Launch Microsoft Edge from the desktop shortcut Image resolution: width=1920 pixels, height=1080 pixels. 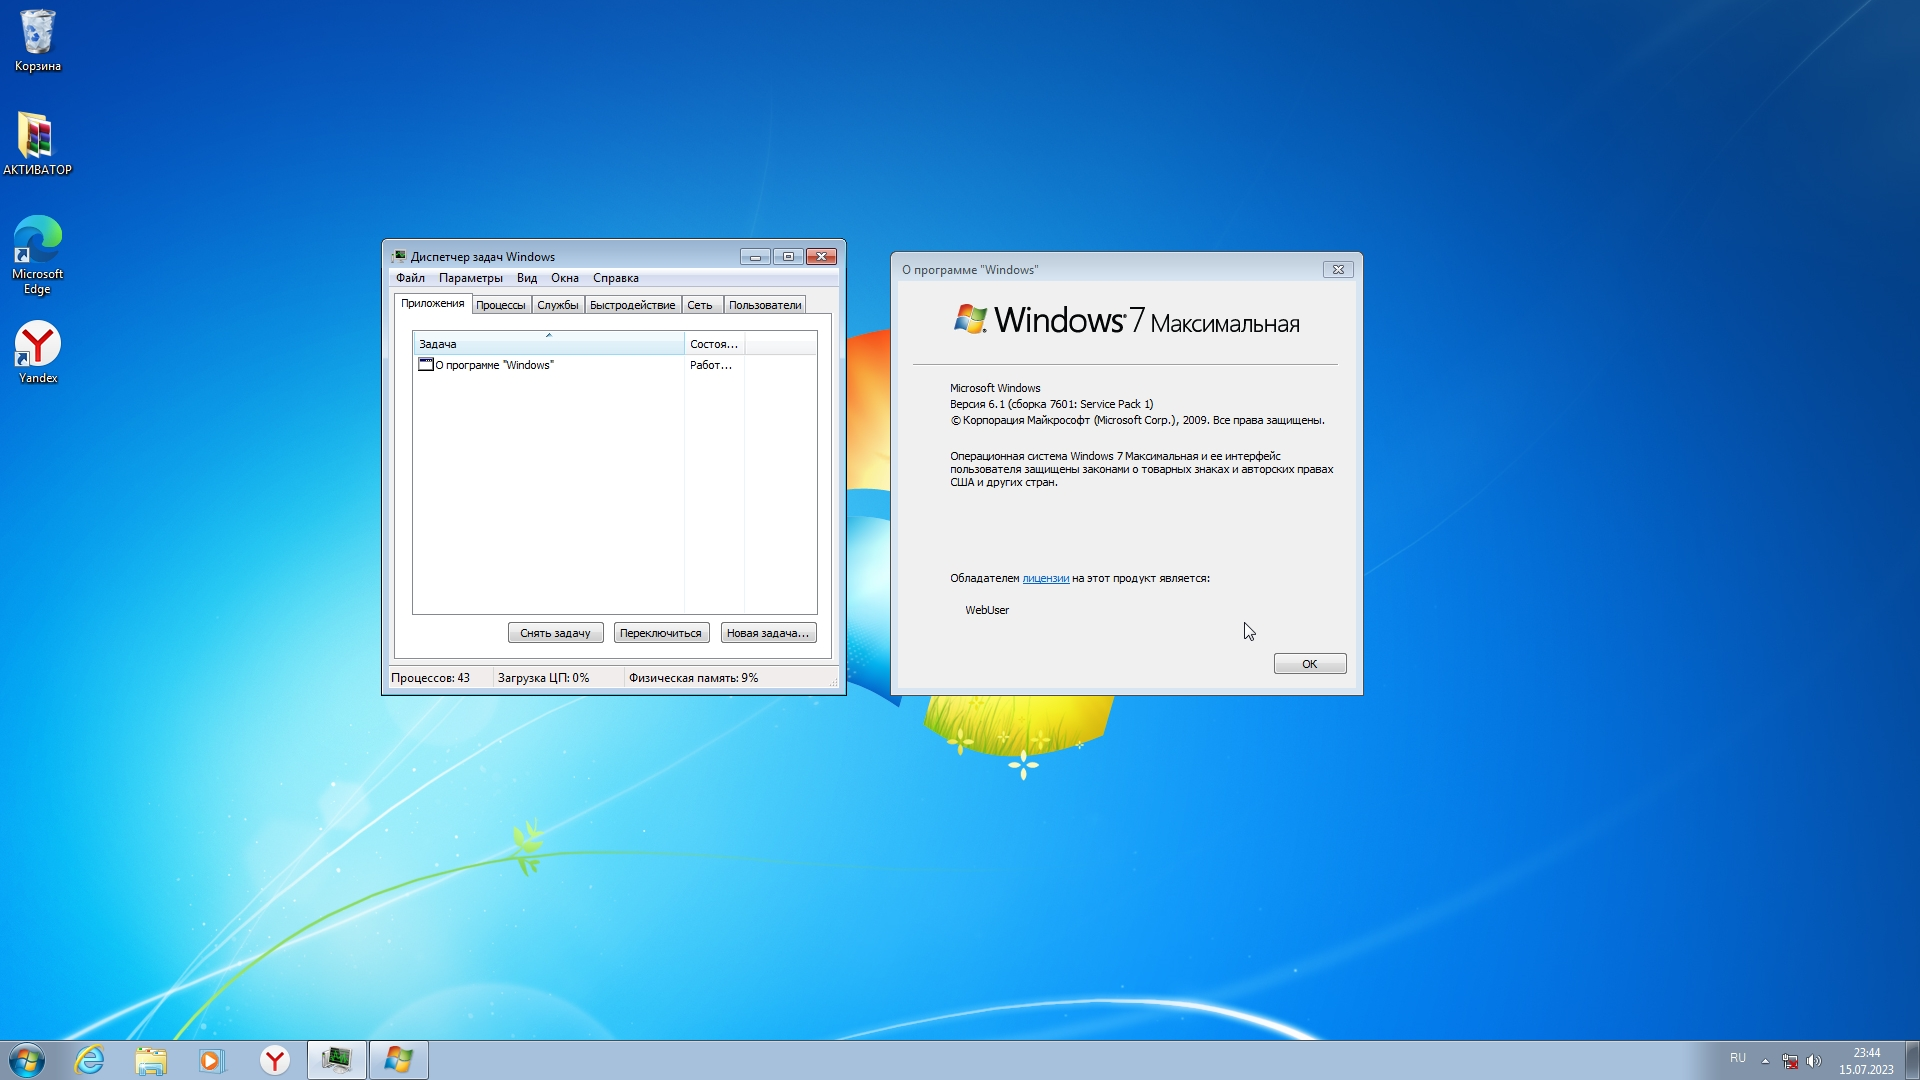[x=37, y=254]
